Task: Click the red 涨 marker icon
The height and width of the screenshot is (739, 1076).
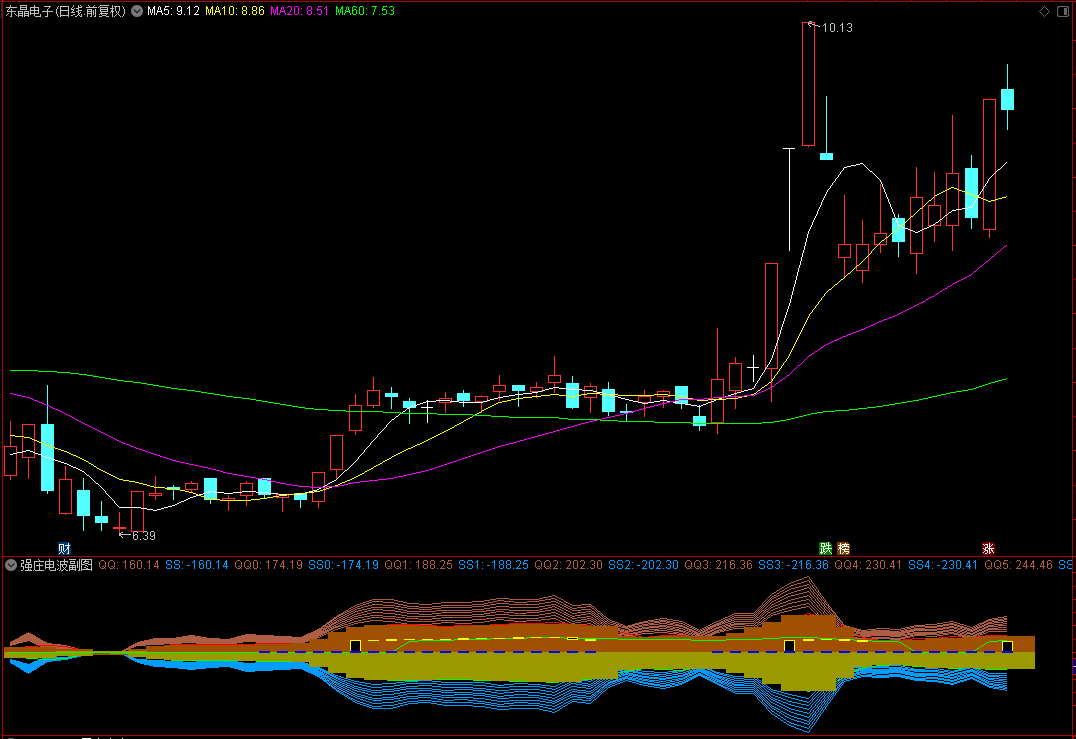Action: click(988, 548)
